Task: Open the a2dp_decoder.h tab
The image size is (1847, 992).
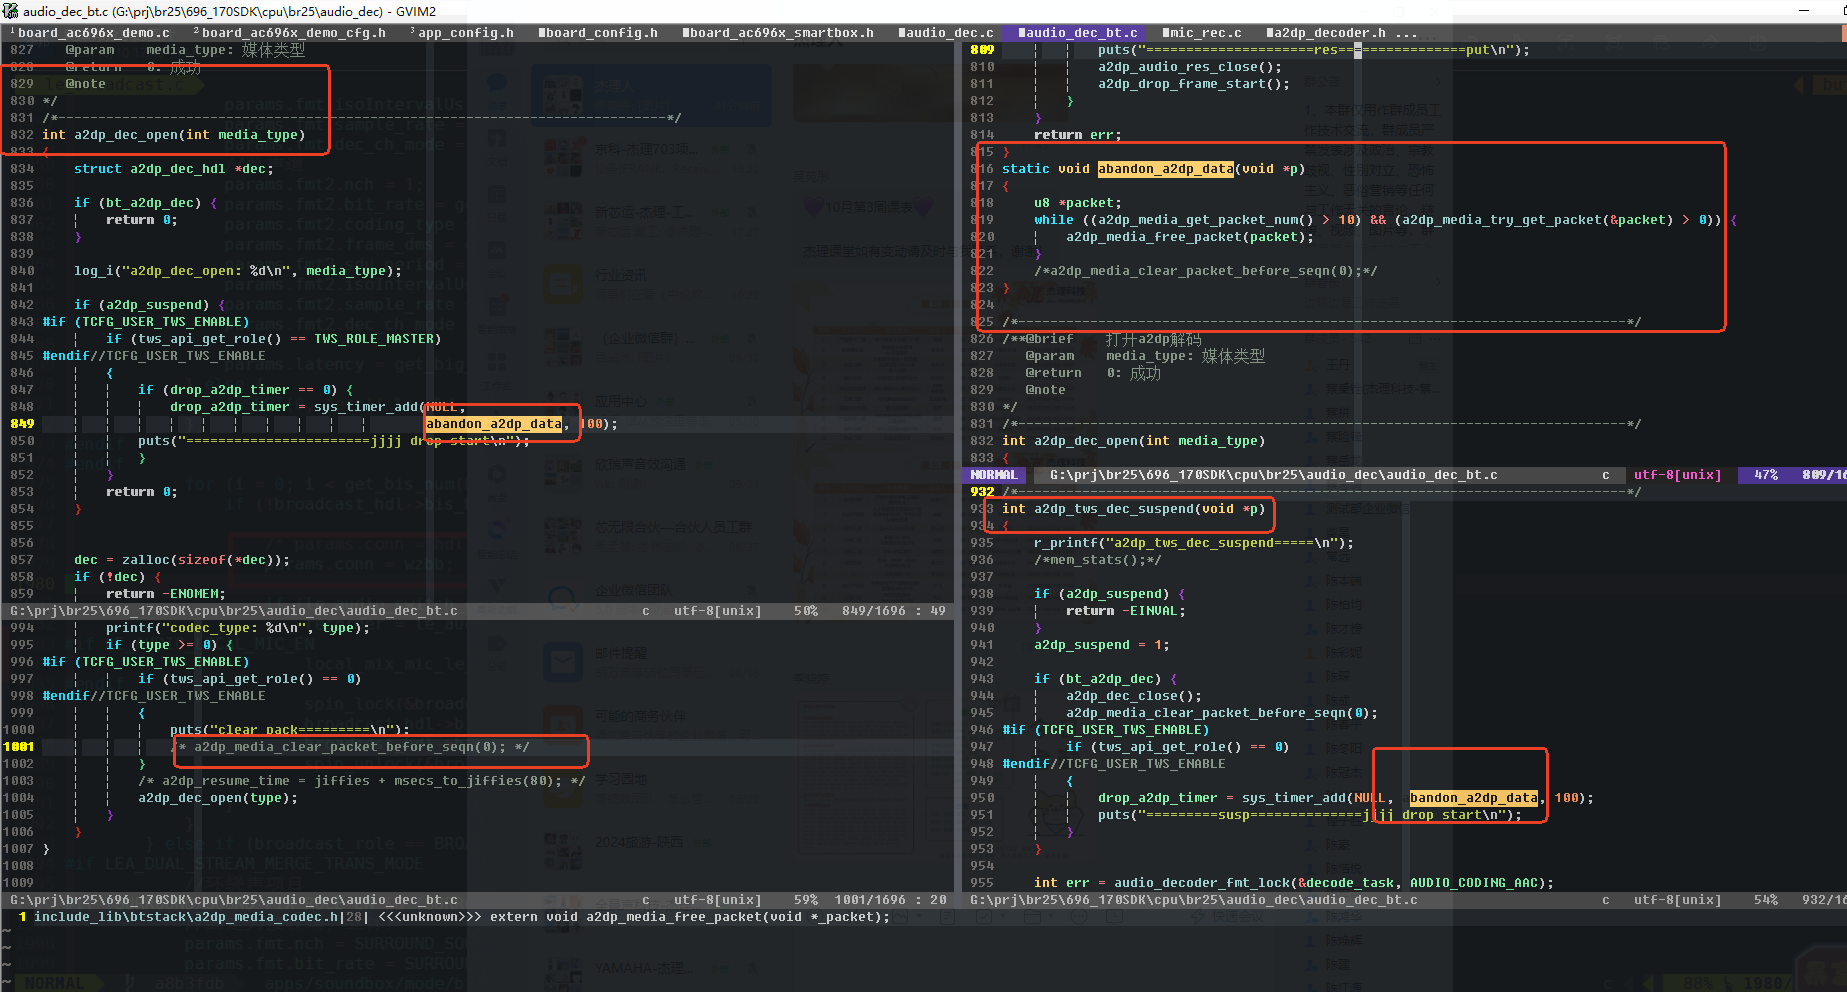Action: [x=1325, y=32]
